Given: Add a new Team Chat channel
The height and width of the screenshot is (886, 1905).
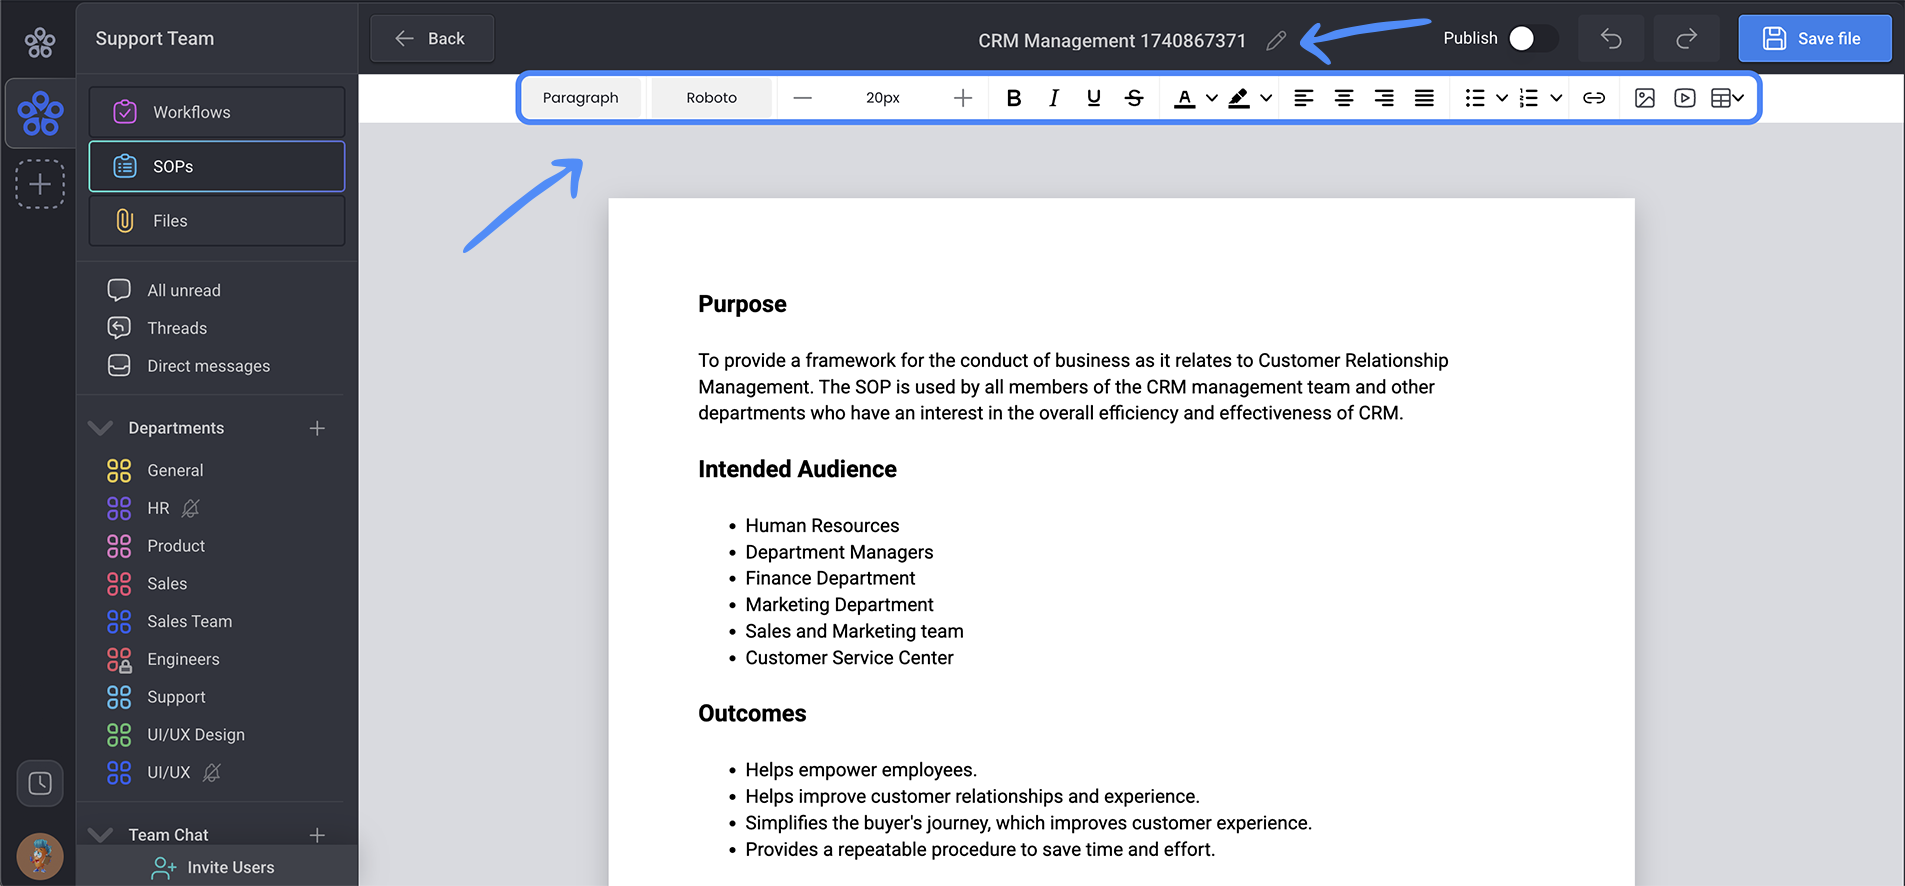Looking at the screenshot, I should point(317,834).
